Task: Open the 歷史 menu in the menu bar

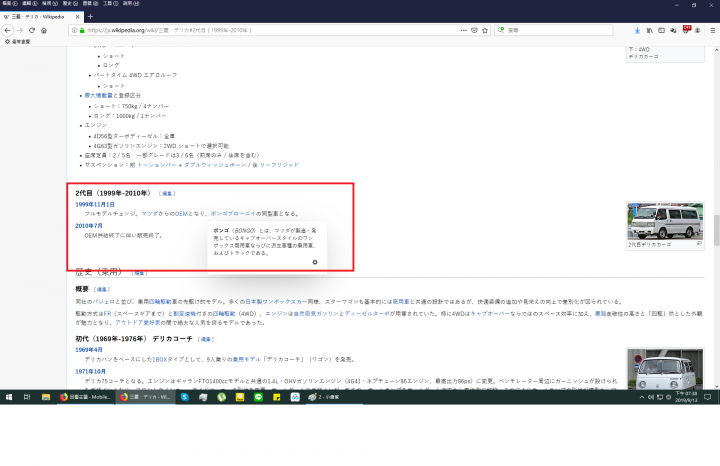Action: point(70,3)
